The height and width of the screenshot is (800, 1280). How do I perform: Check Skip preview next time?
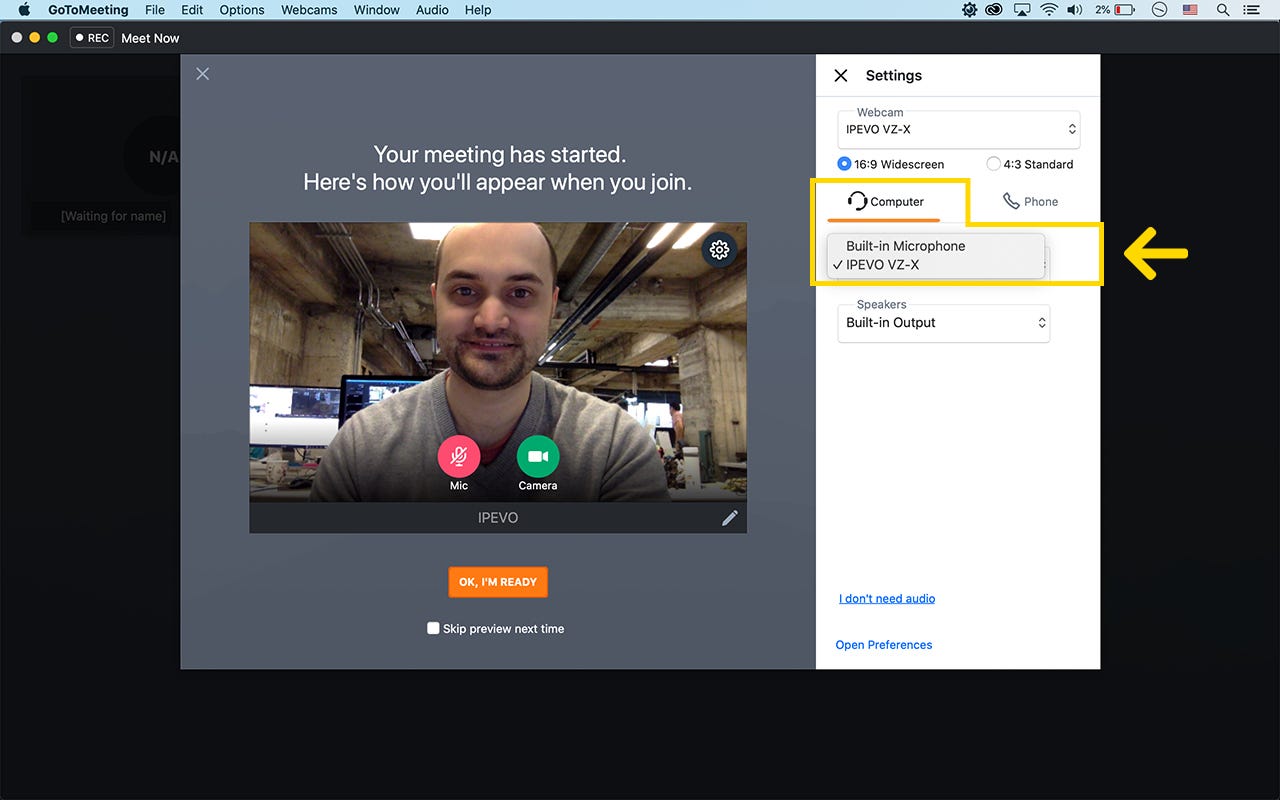click(x=433, y=628)
